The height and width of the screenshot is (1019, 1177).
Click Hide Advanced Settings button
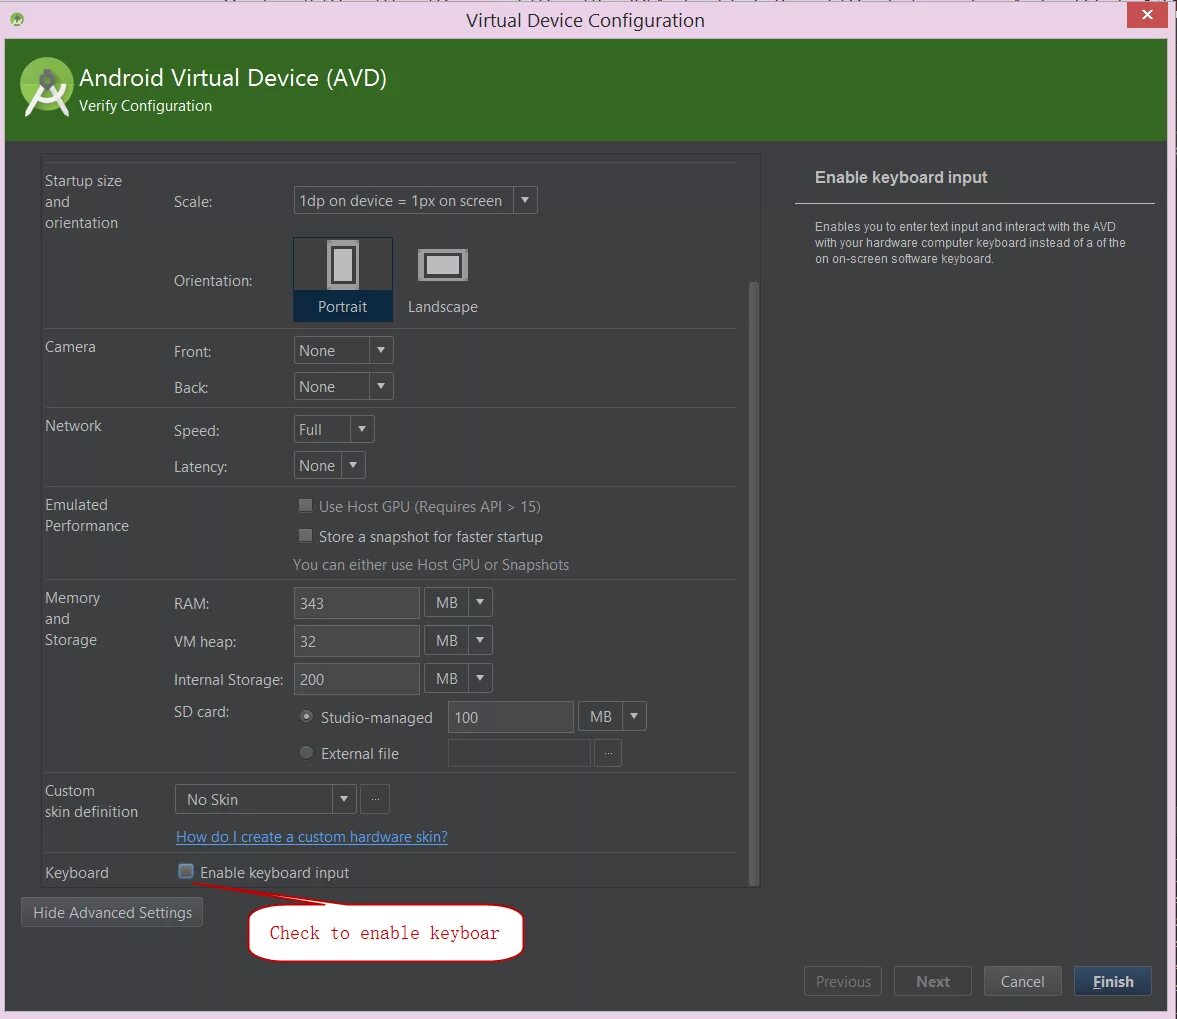click(113, 912)
